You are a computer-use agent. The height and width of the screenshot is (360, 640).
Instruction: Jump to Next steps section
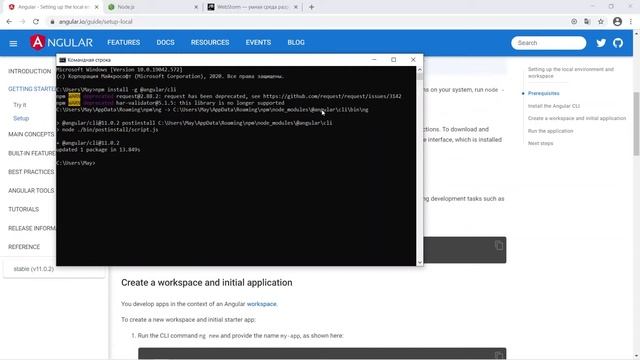point(540,143)
